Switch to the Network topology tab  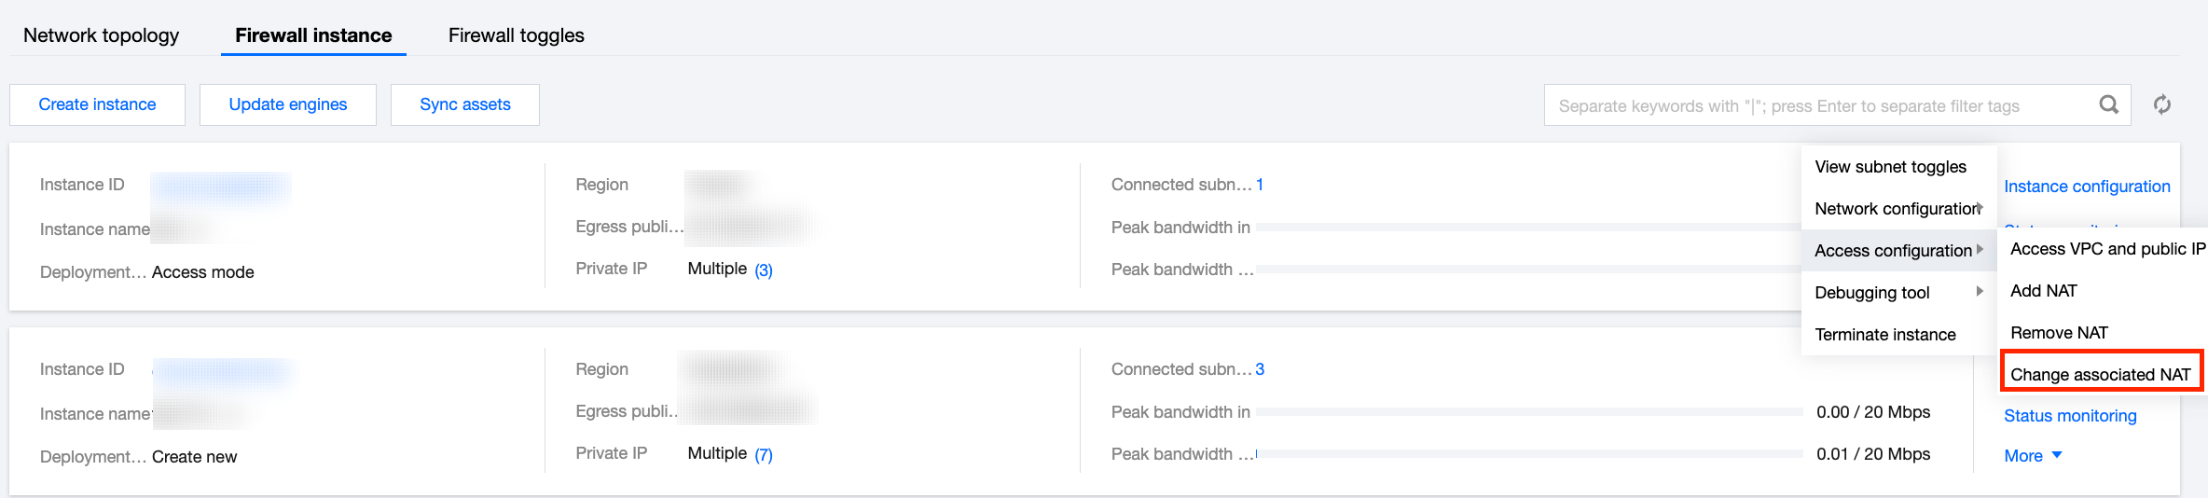[101, 35]
